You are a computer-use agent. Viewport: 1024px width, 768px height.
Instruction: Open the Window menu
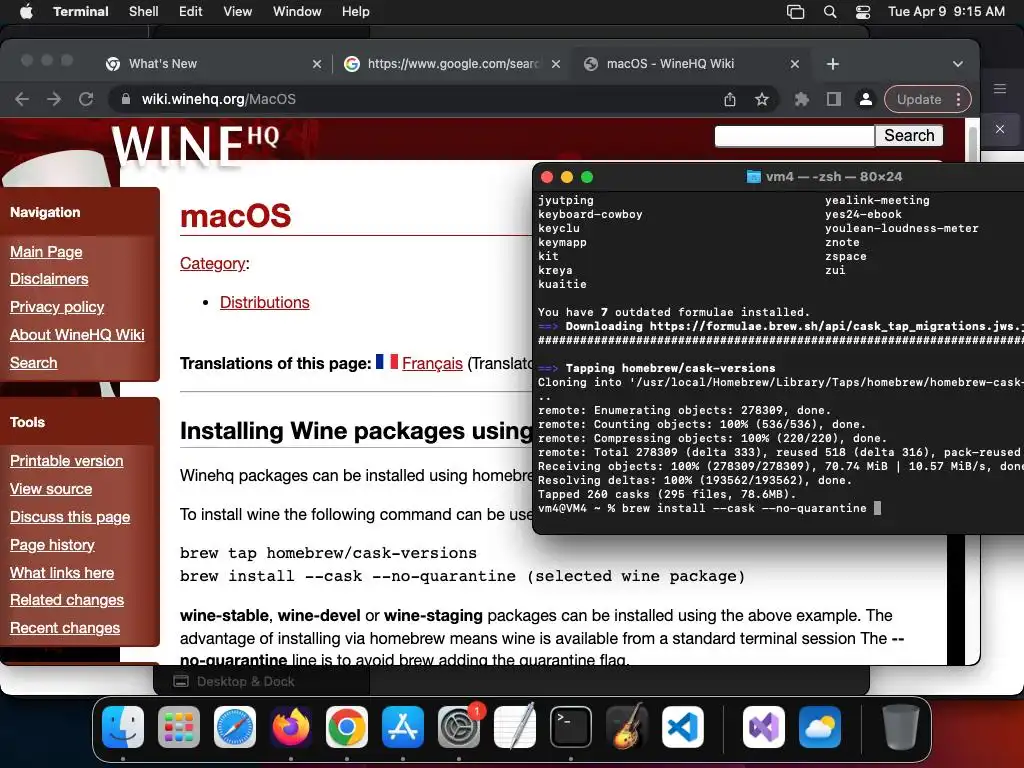coord(296,12)
